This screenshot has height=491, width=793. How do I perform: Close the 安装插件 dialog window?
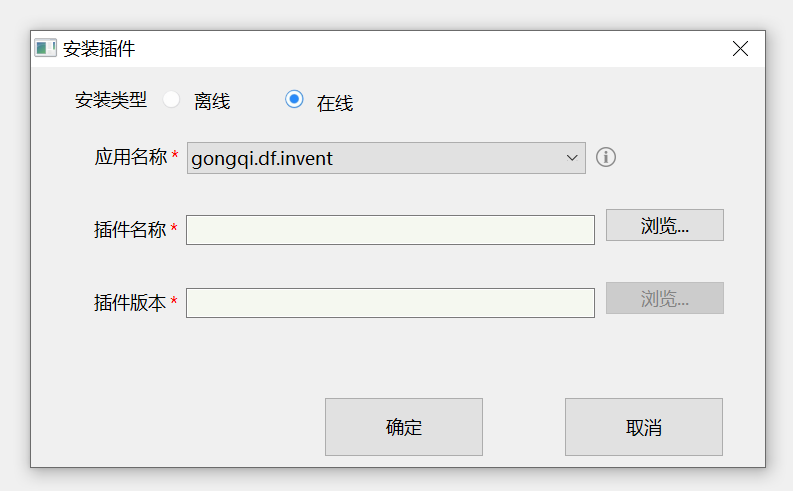click(740, 48)
